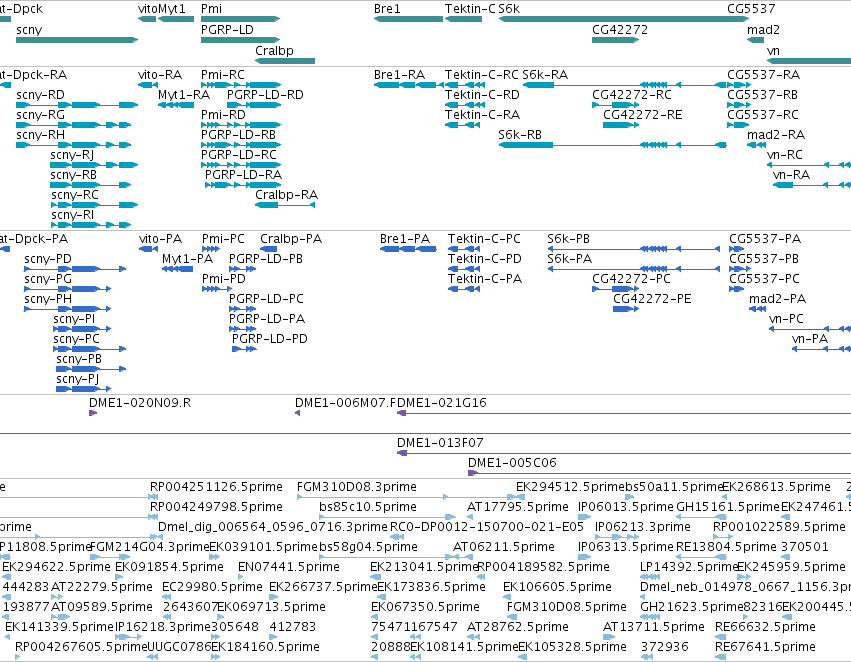The height and width of the screenshot is (662, 851).
Task: Select the Pmi-PC protein feature
Action: point(211,249)
